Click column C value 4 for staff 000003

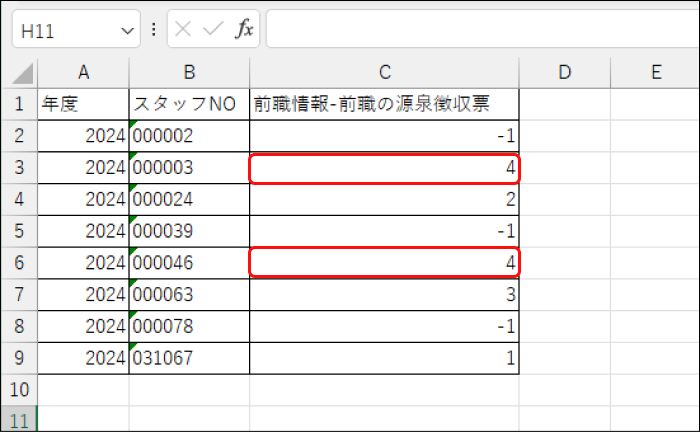pyautogui.click(x=384, y=168)
